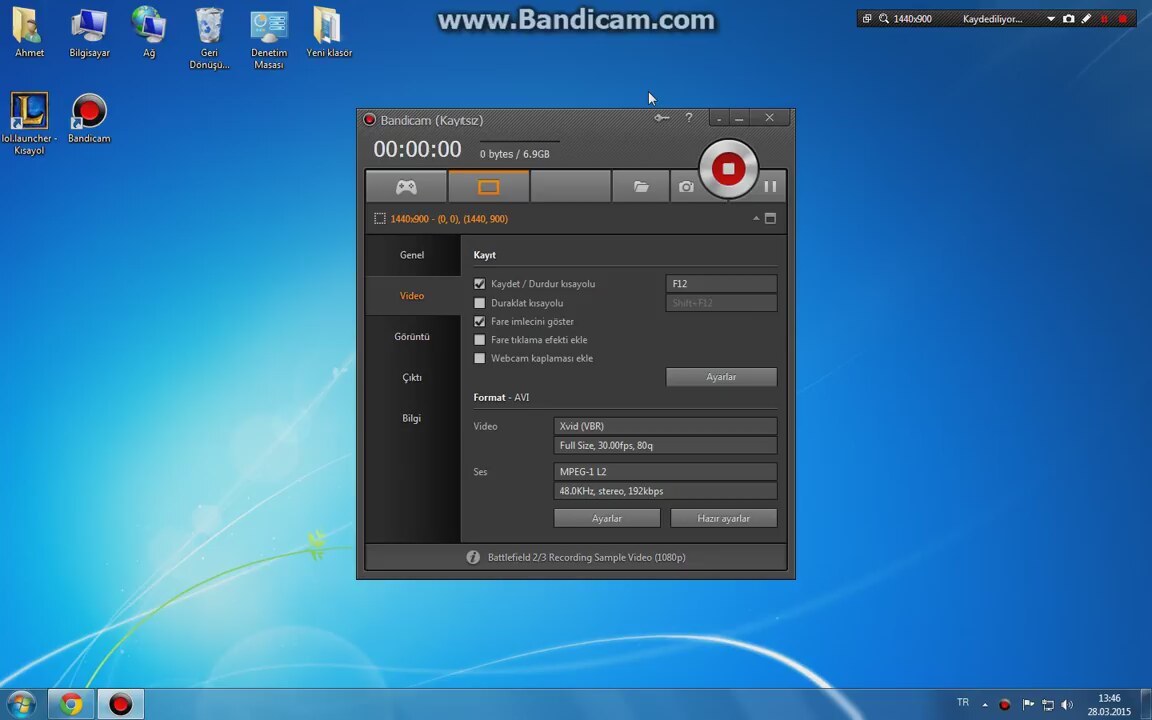Open the Windows Start menu
Image resolution: width=1152 pixels, height=720 pixels.
[21, 705]
